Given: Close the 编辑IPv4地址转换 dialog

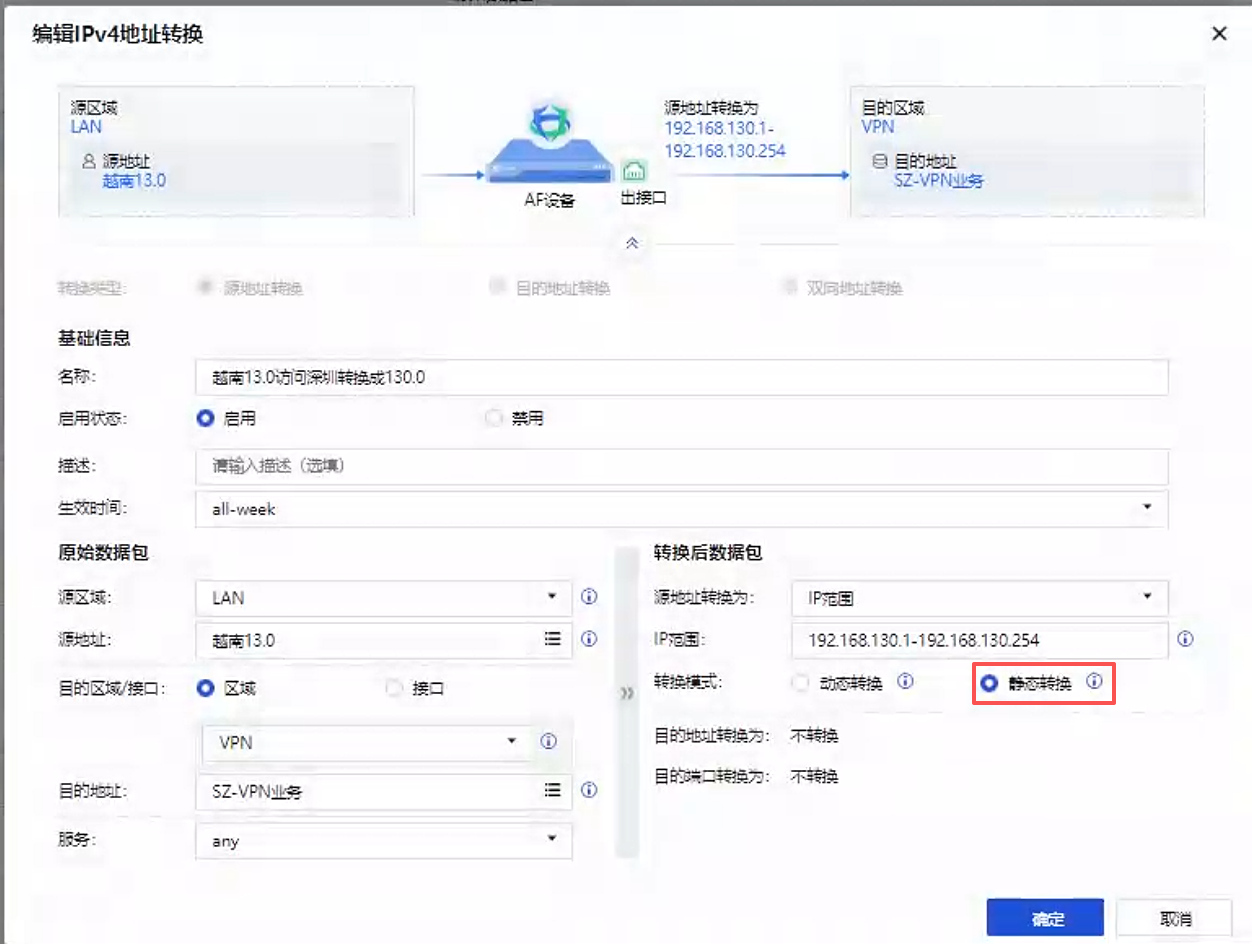Looking at the screenshot, I should 1219,34.
